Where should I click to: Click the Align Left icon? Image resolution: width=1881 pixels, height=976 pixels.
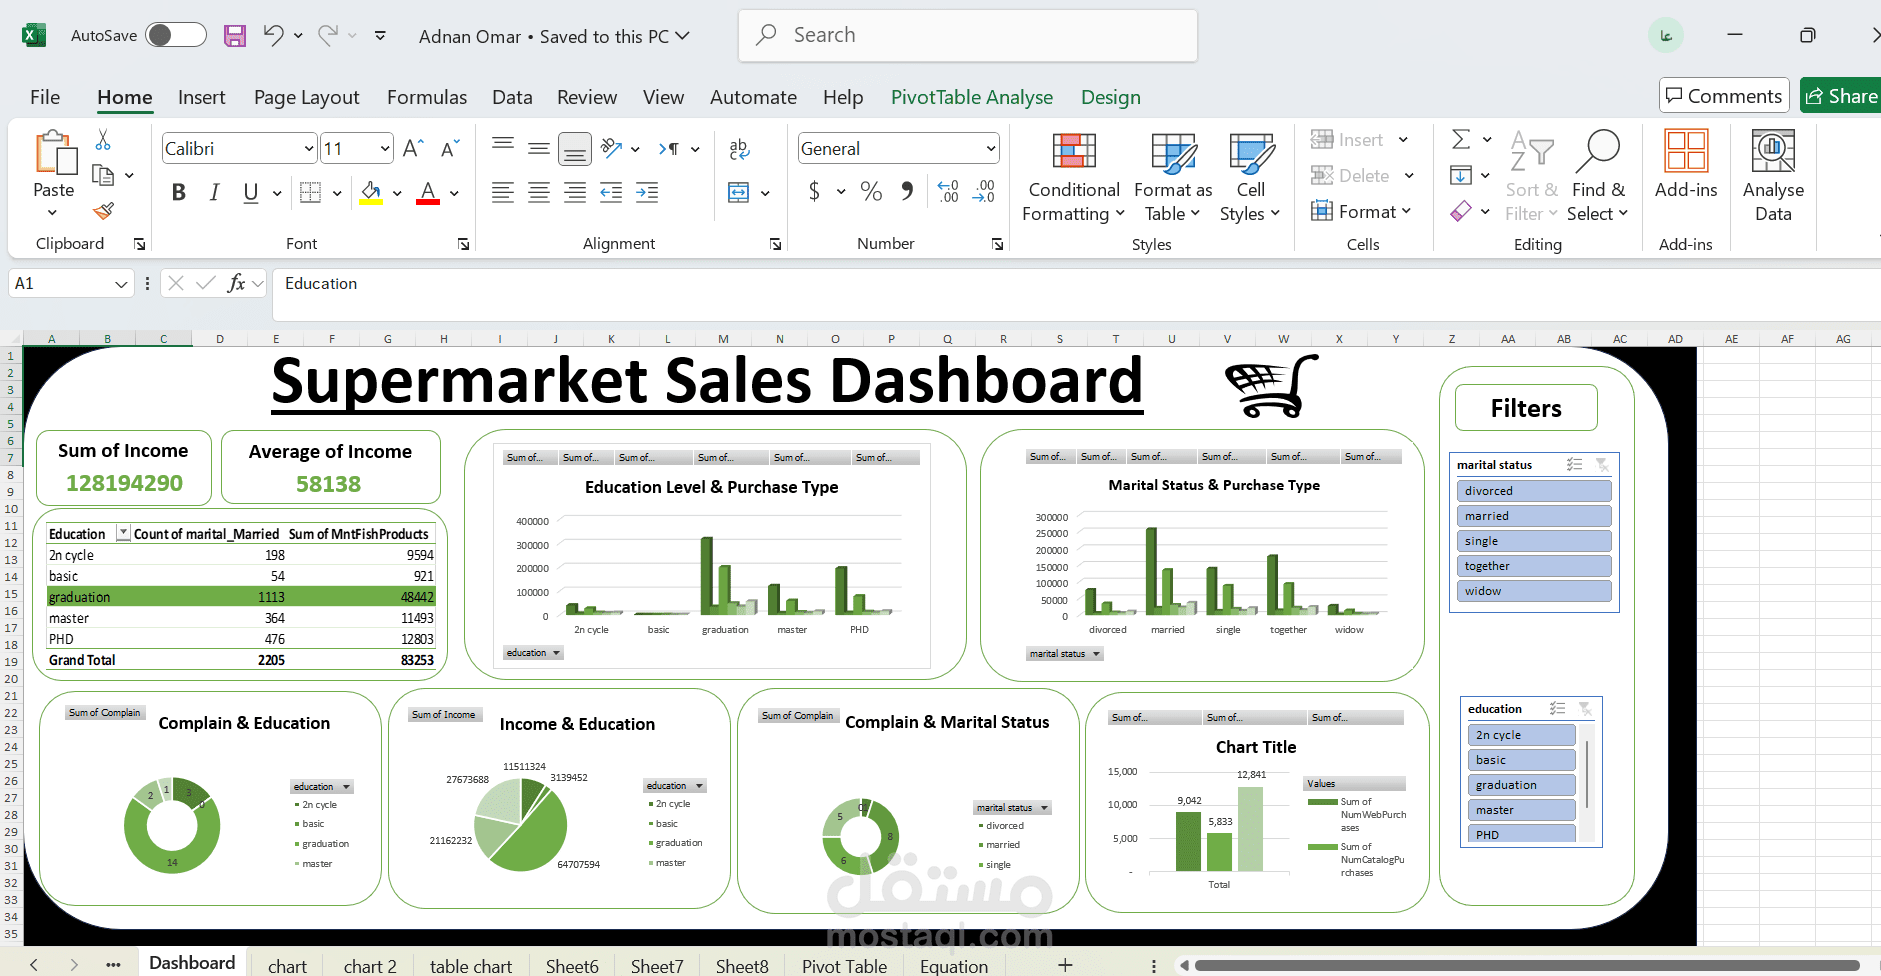click(503, 192)
